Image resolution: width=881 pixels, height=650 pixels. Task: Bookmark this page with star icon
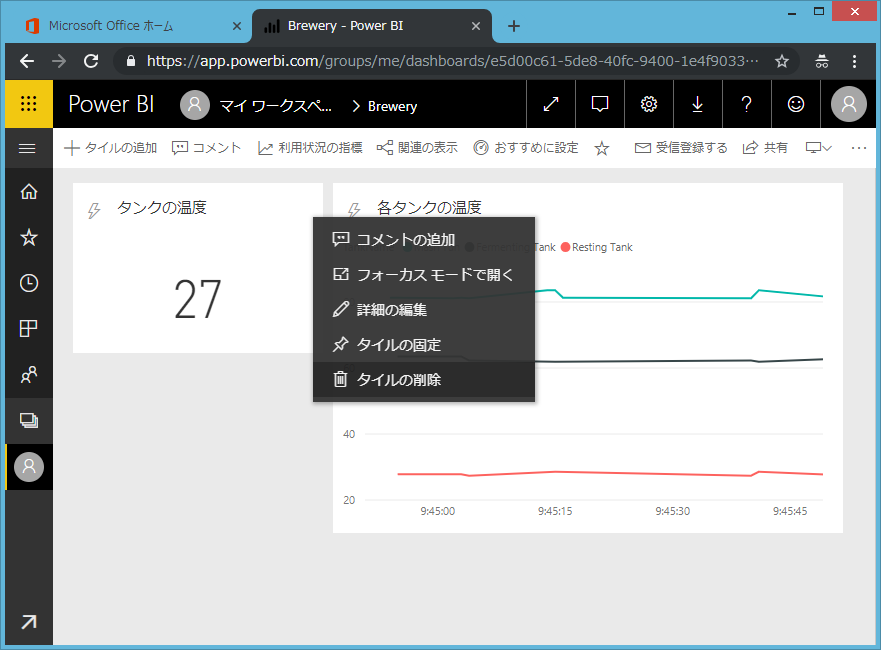pos(782,61)
